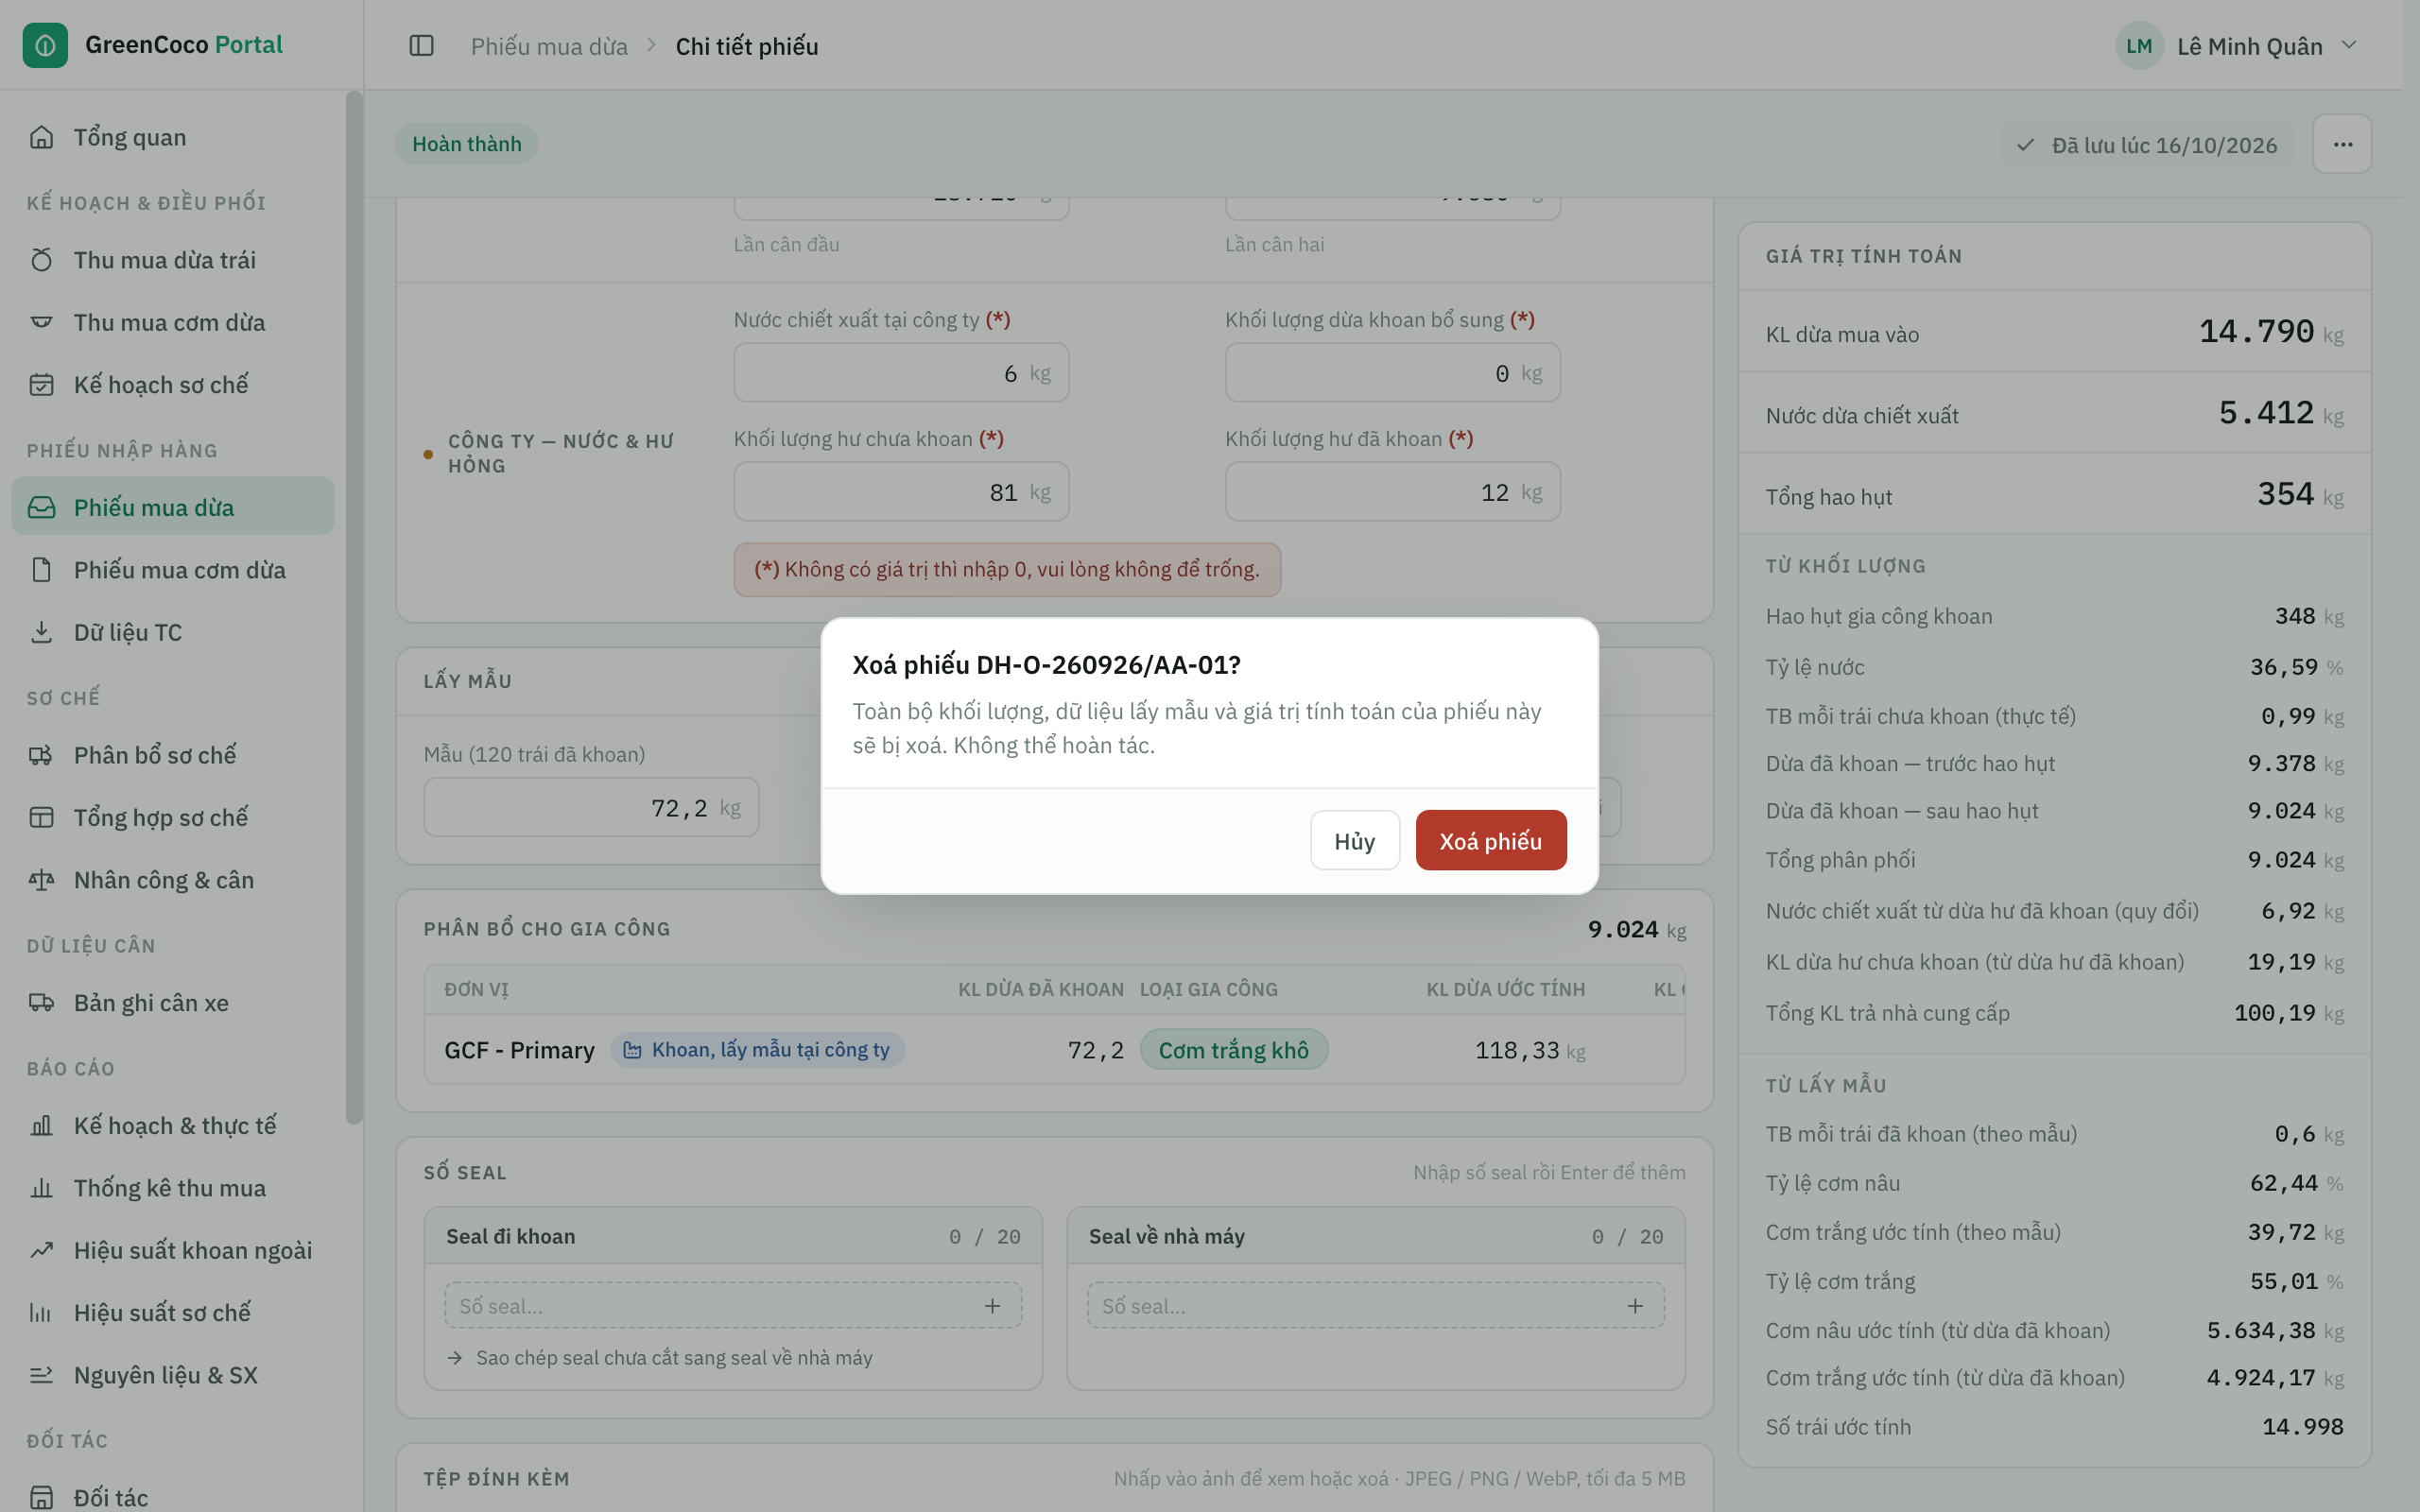Click the Đối tác building icon
The width and height of the screenshot is (2420, 1512).
click(x=41, y=1497)
